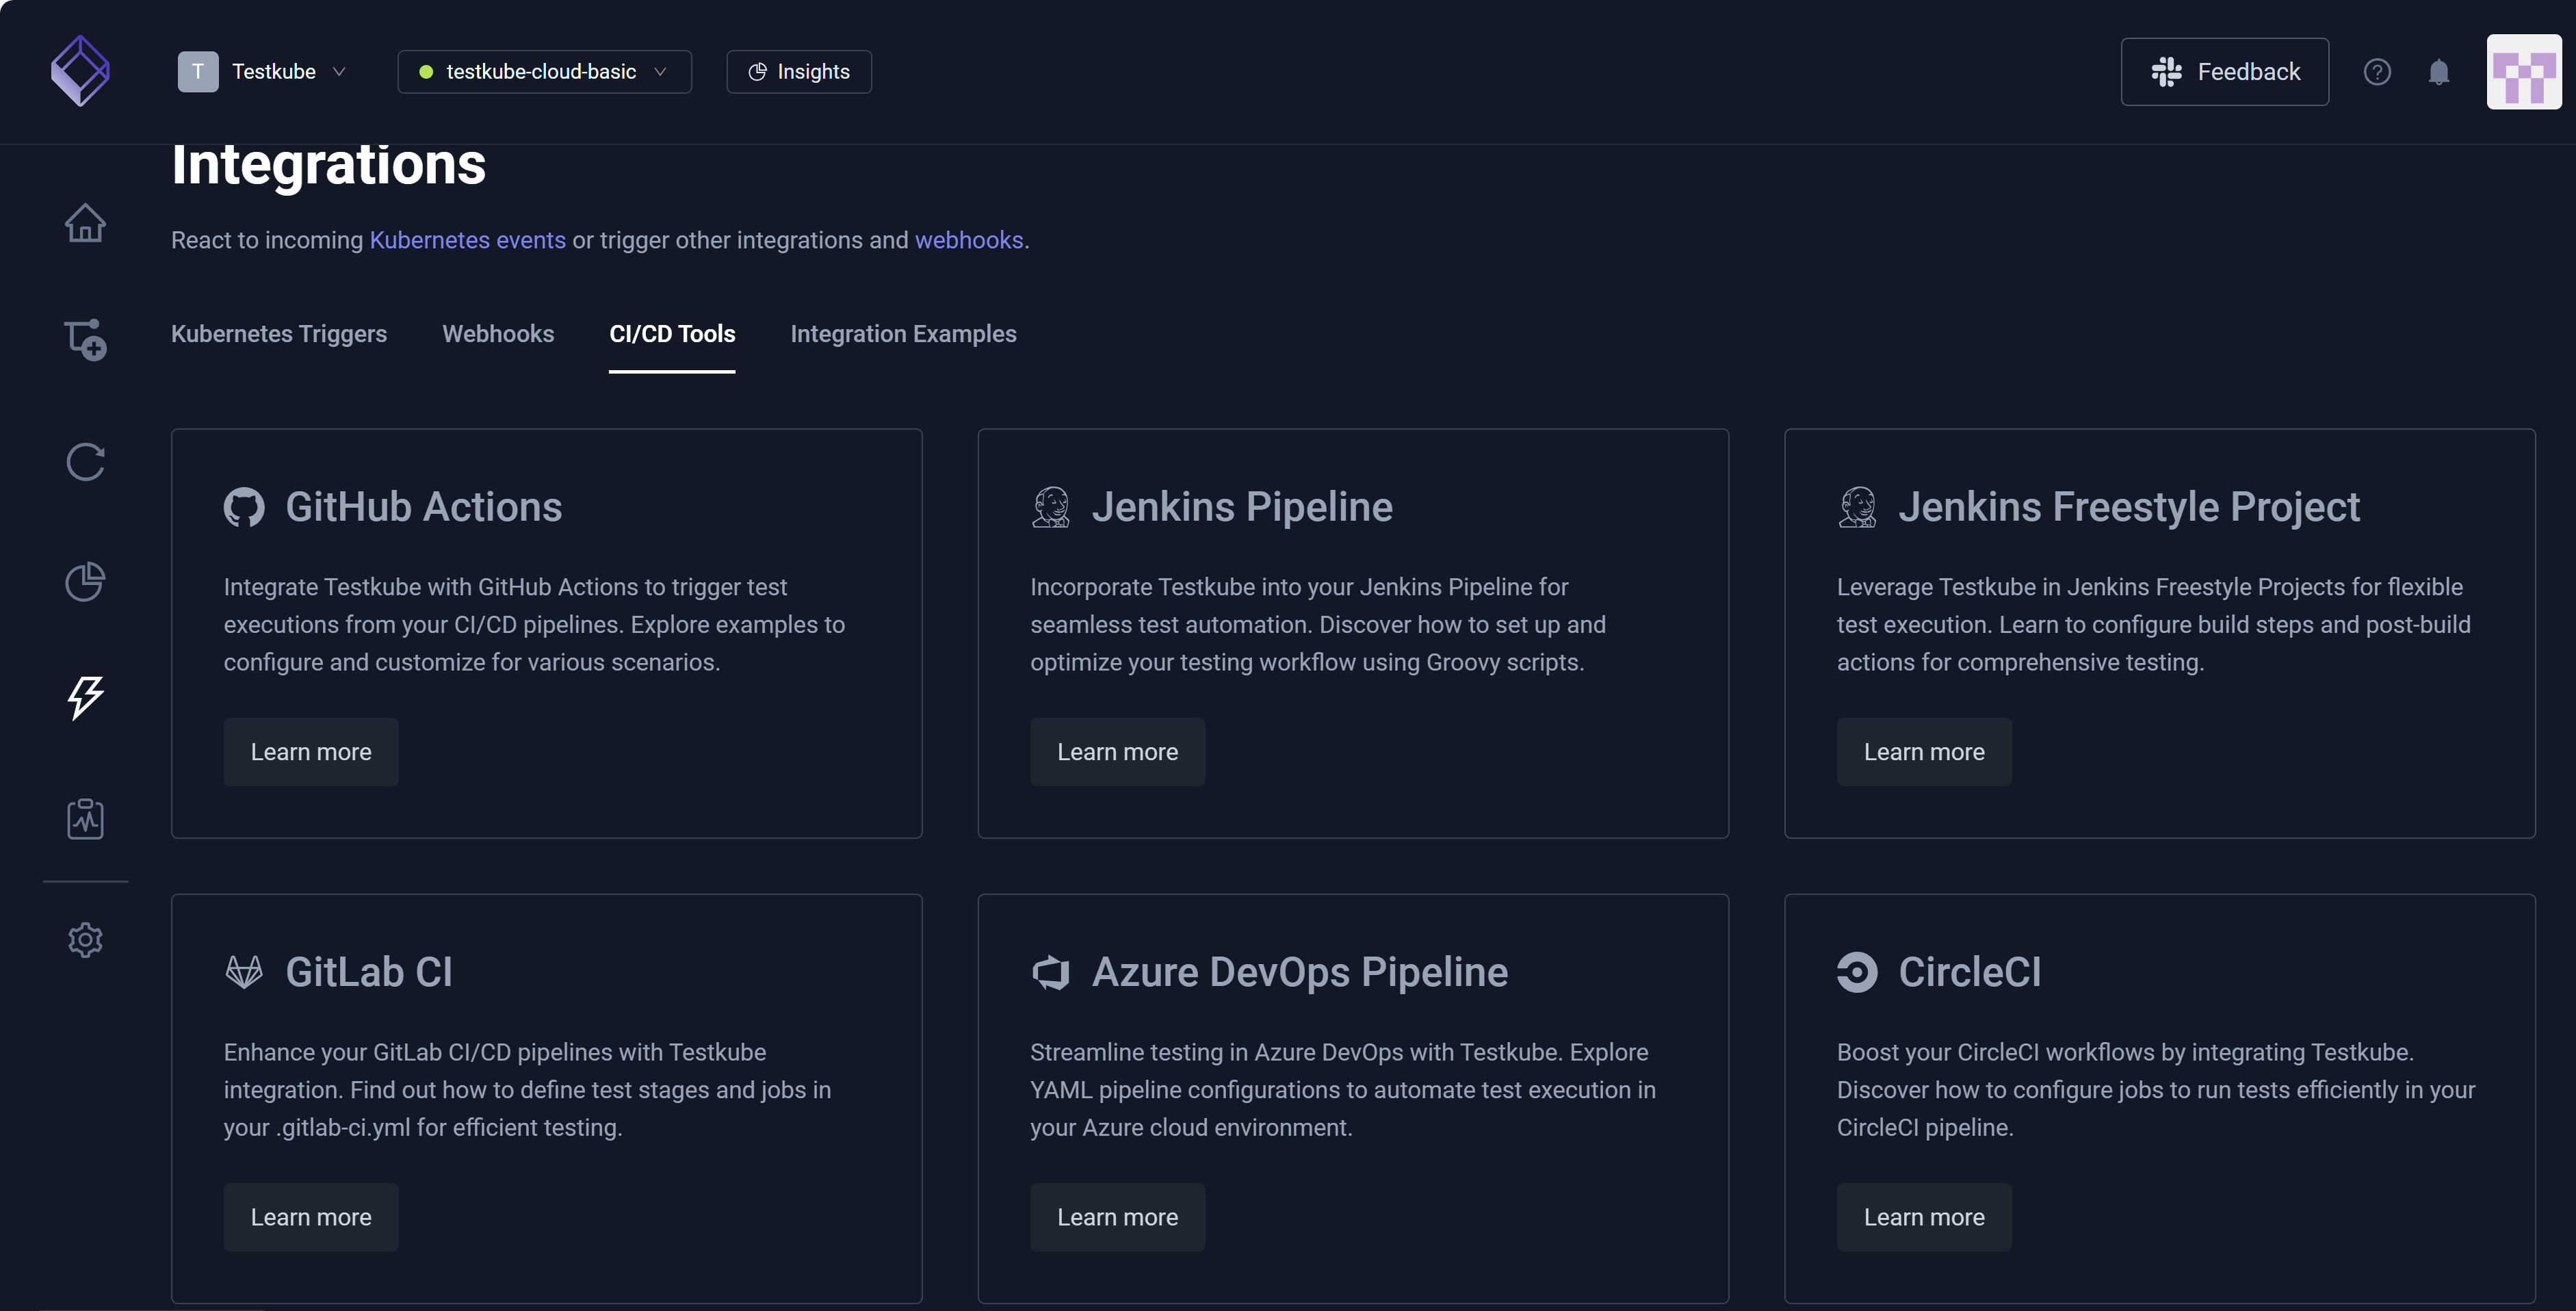Image resolution: width=2576 pixels, height=1311 pixels.
Task: Open Insights via the pie chart sidebar icon
Action: point(85,580)
